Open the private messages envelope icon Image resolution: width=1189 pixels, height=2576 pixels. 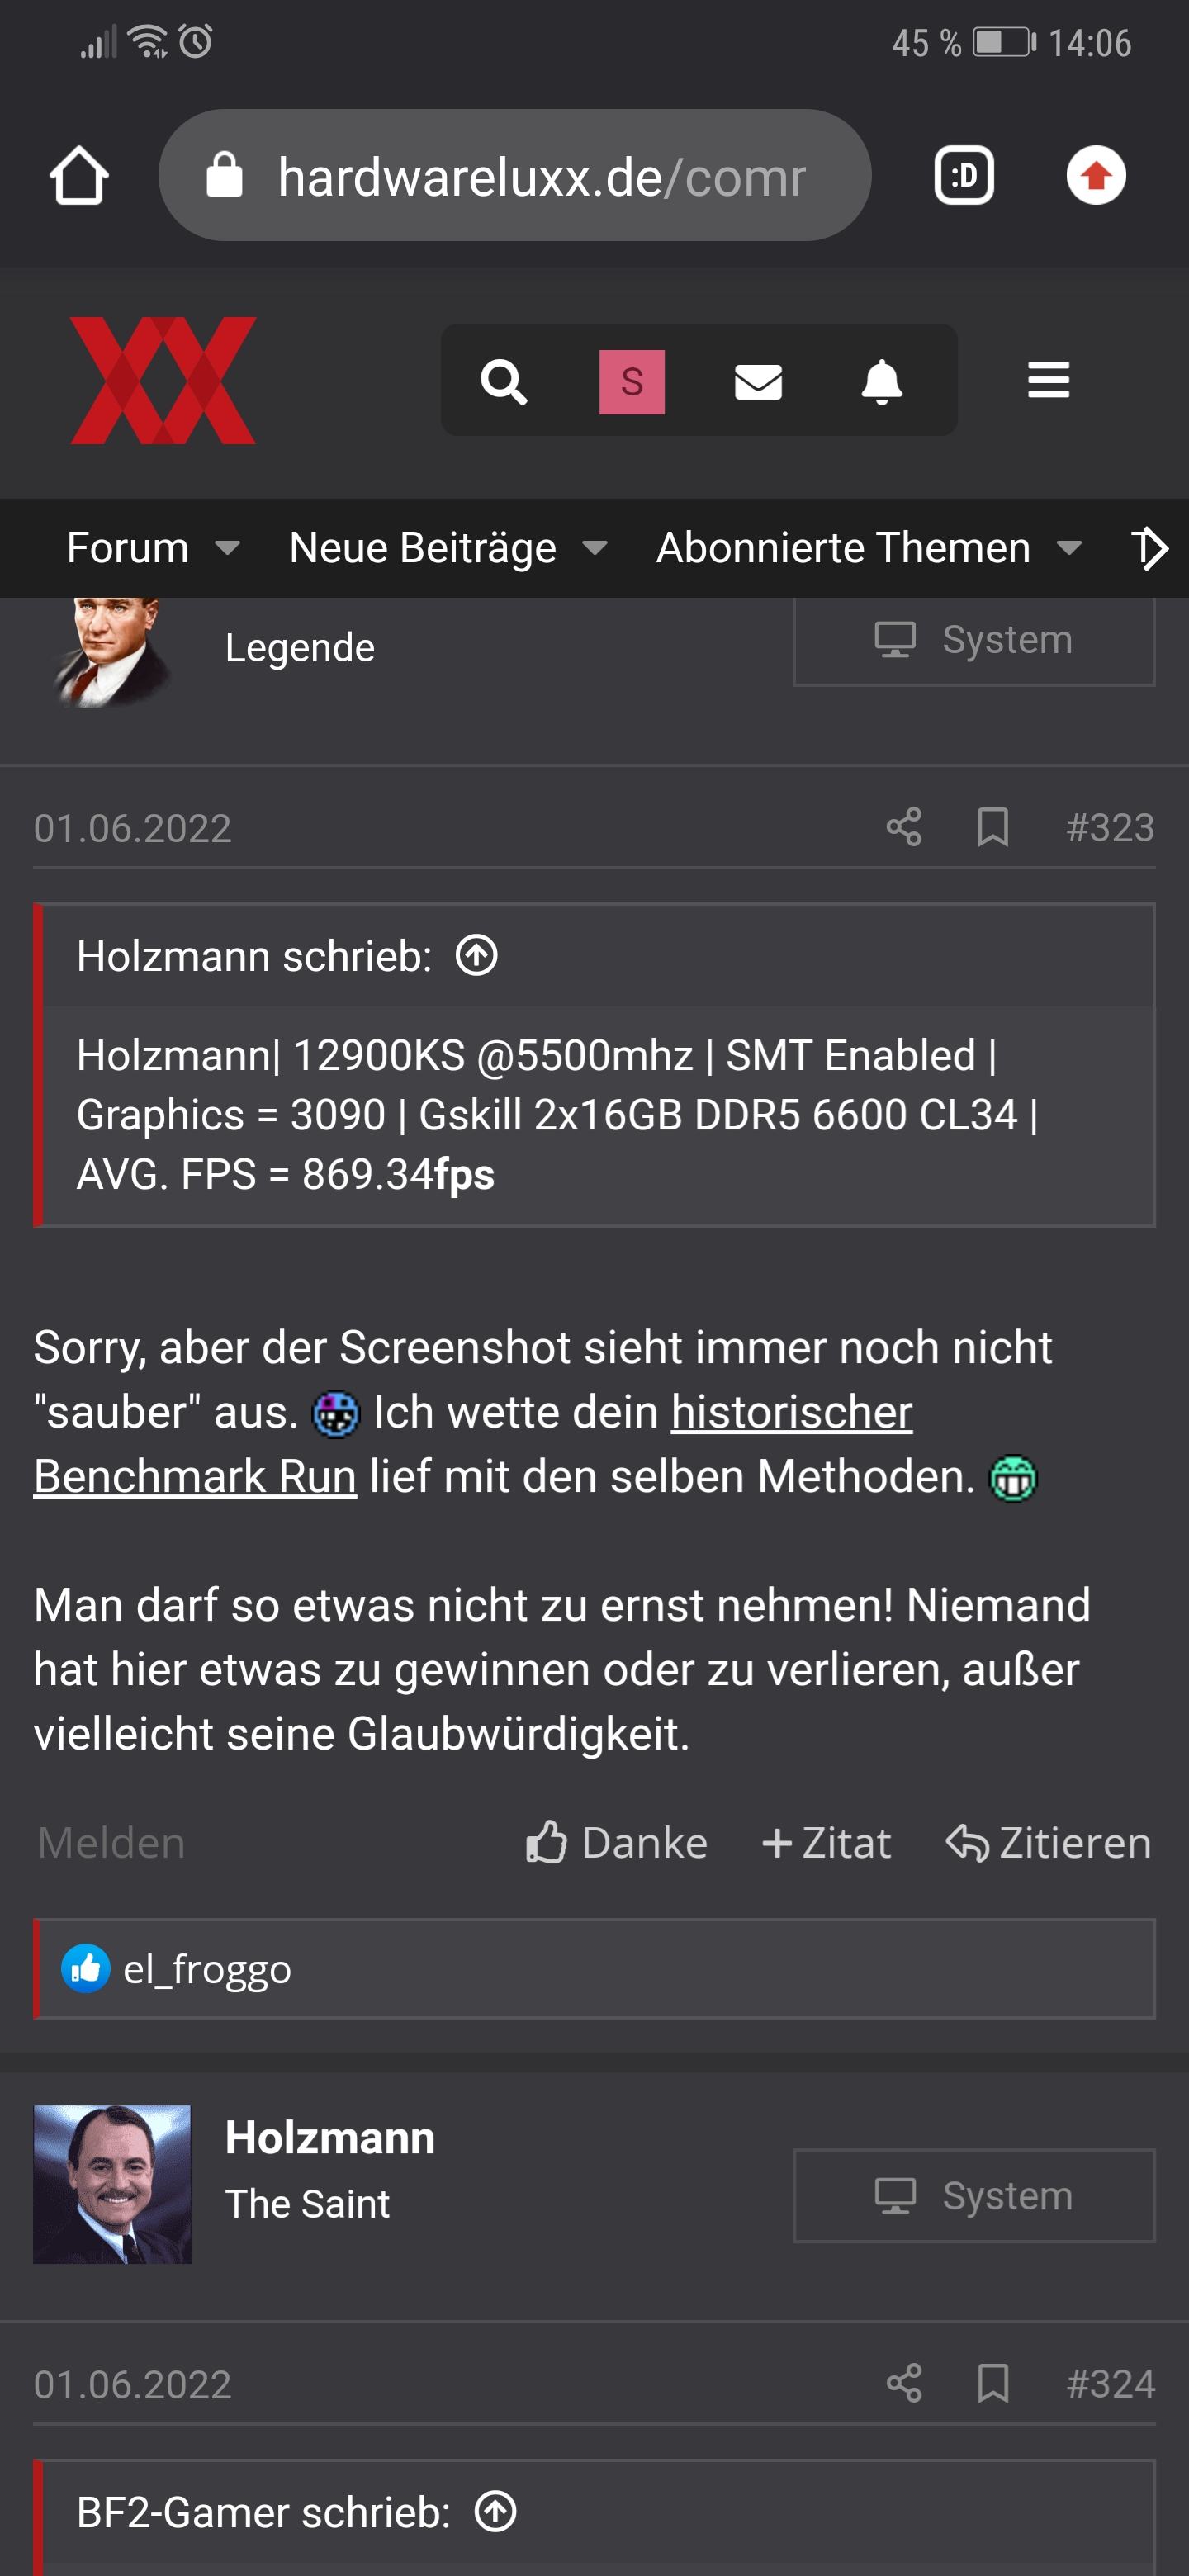click(x=758, y=381)
